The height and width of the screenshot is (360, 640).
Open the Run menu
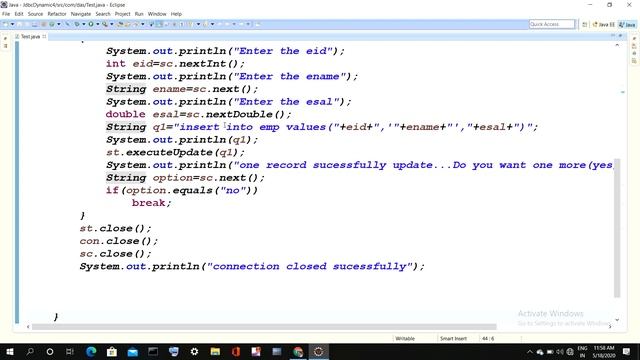coord(139,14)
